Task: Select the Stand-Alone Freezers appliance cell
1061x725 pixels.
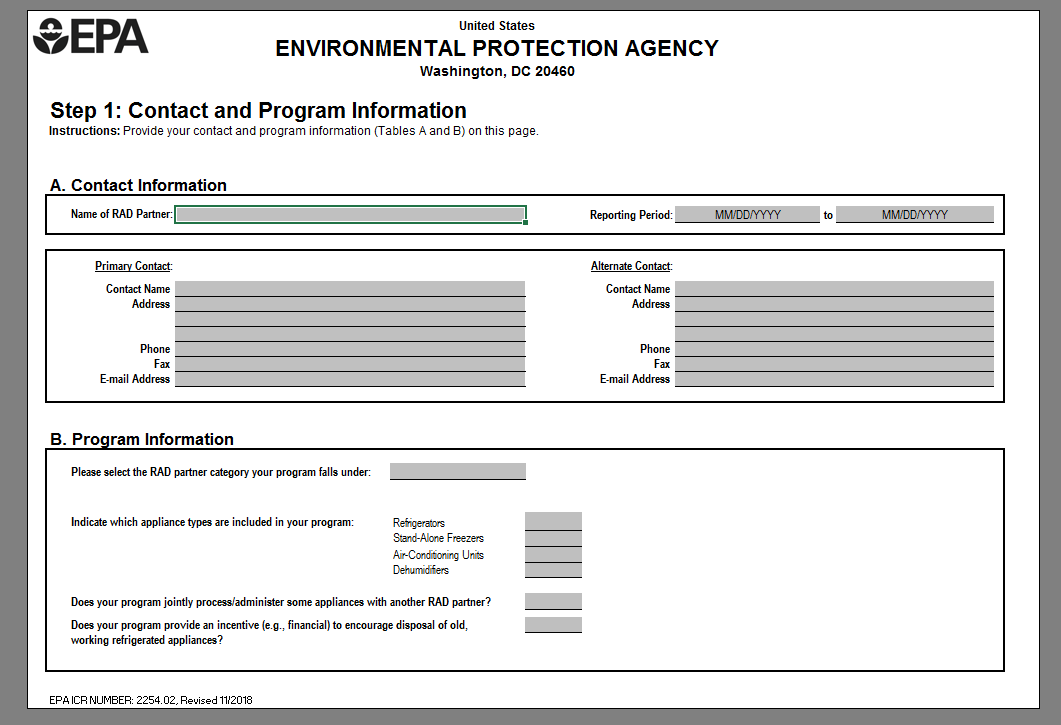Action: pos(553,538)
